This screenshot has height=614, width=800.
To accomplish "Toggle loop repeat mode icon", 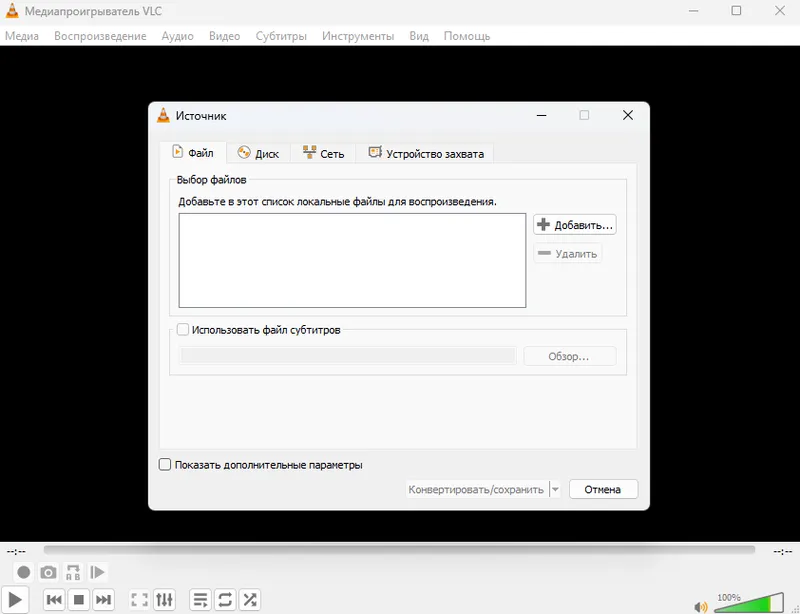I will point(225,599).
